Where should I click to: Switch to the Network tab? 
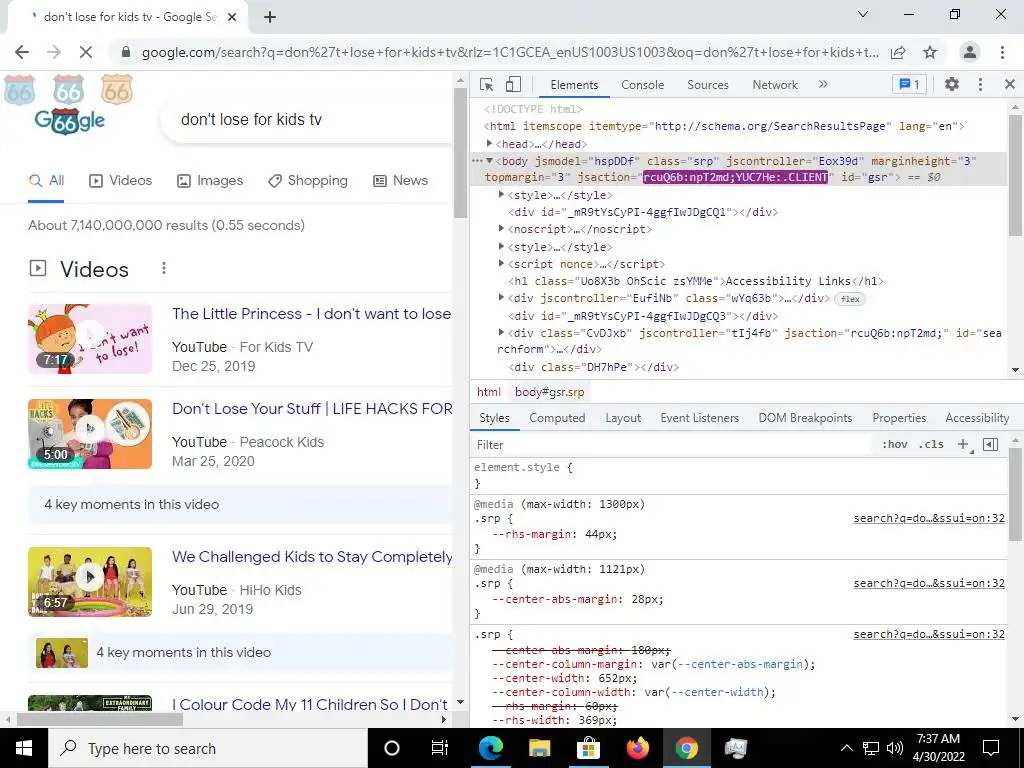pyautogui.click(x=775, y=85)
